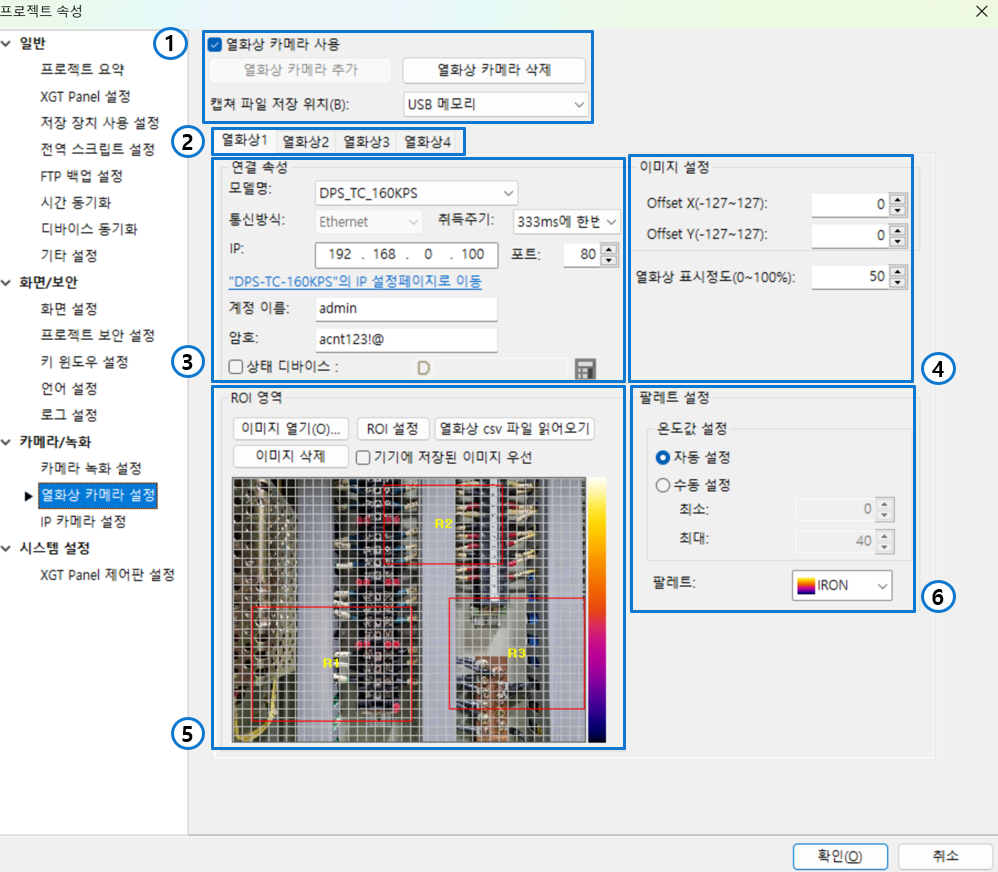Click the IP address input field
998x872 pixels.
tap(407, 255)
